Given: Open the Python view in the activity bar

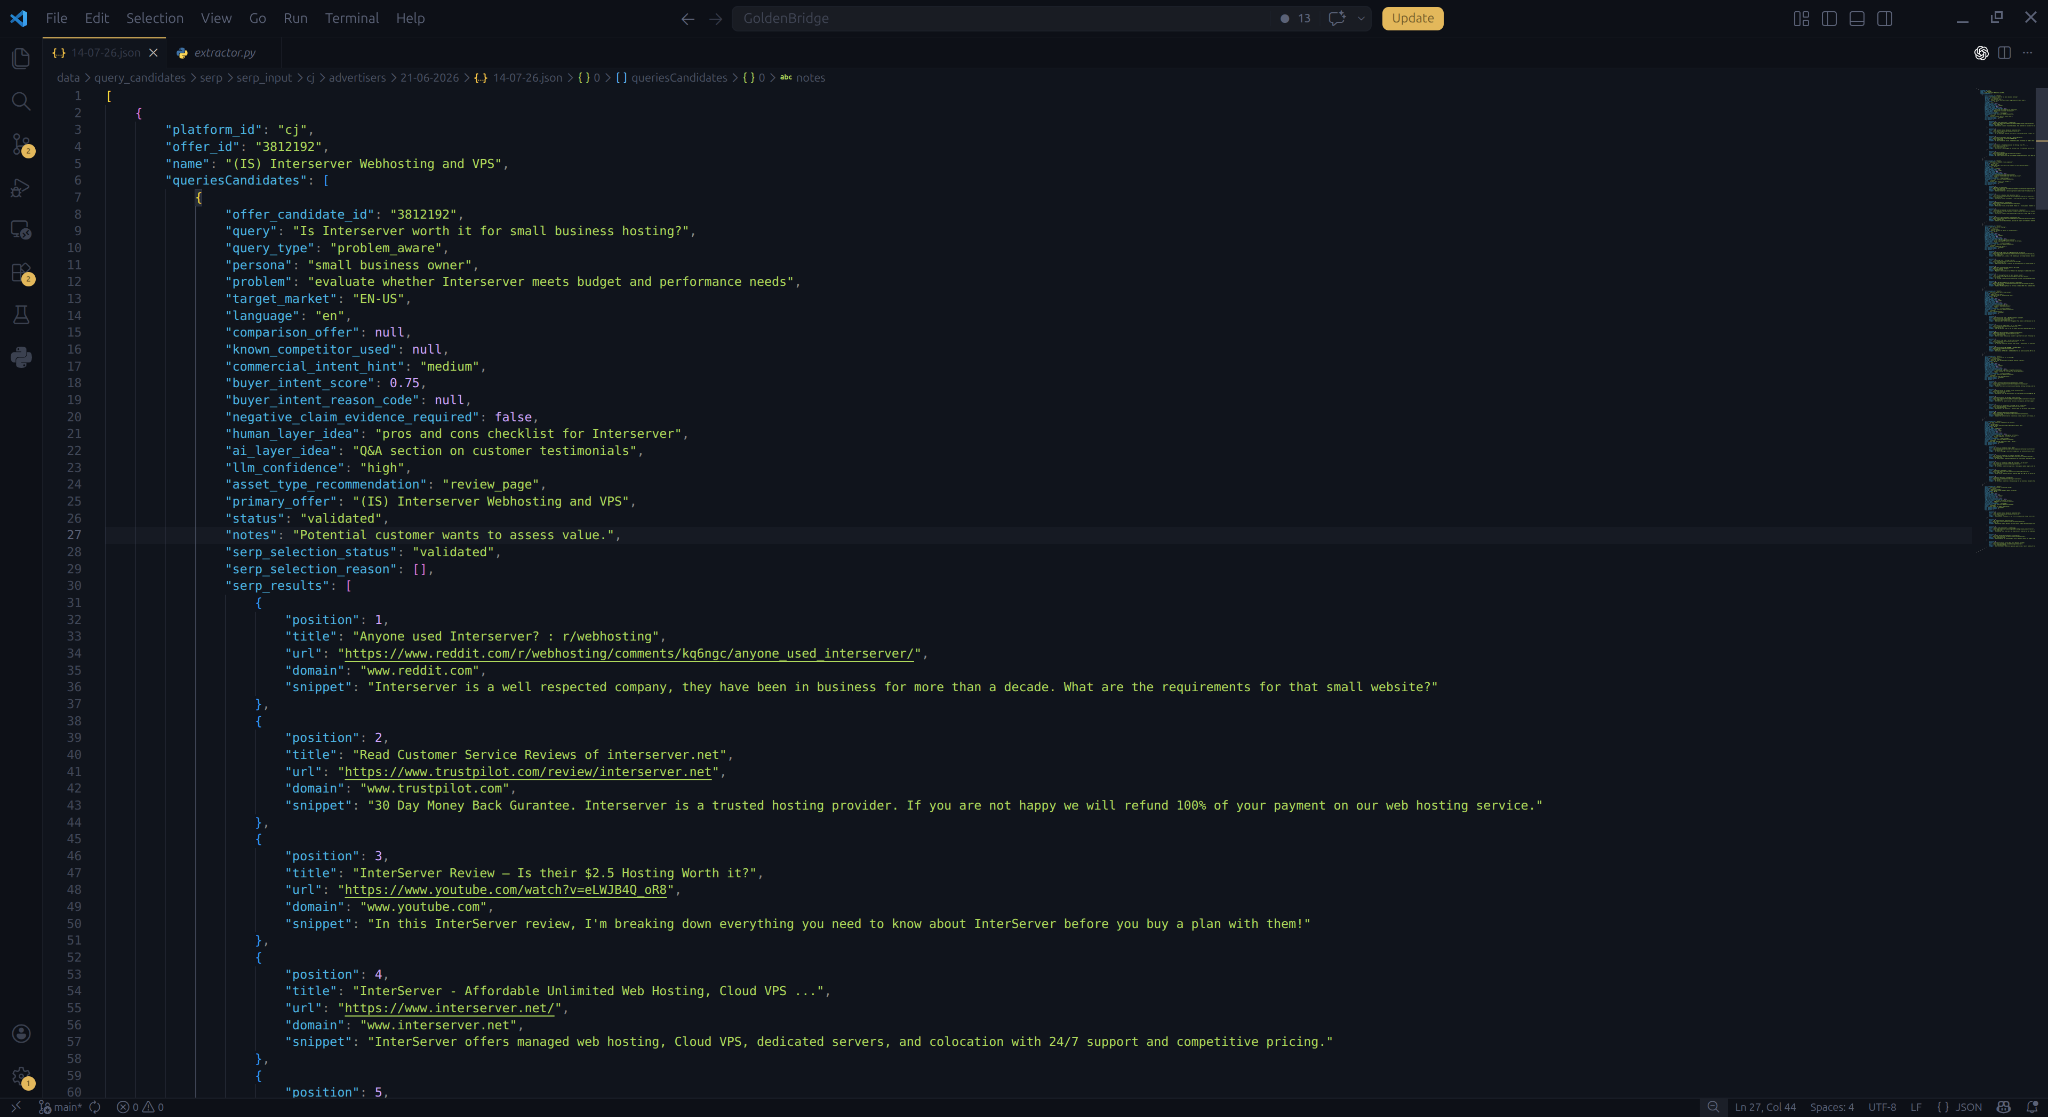Looking at the screenshot, I should point(21,357).
